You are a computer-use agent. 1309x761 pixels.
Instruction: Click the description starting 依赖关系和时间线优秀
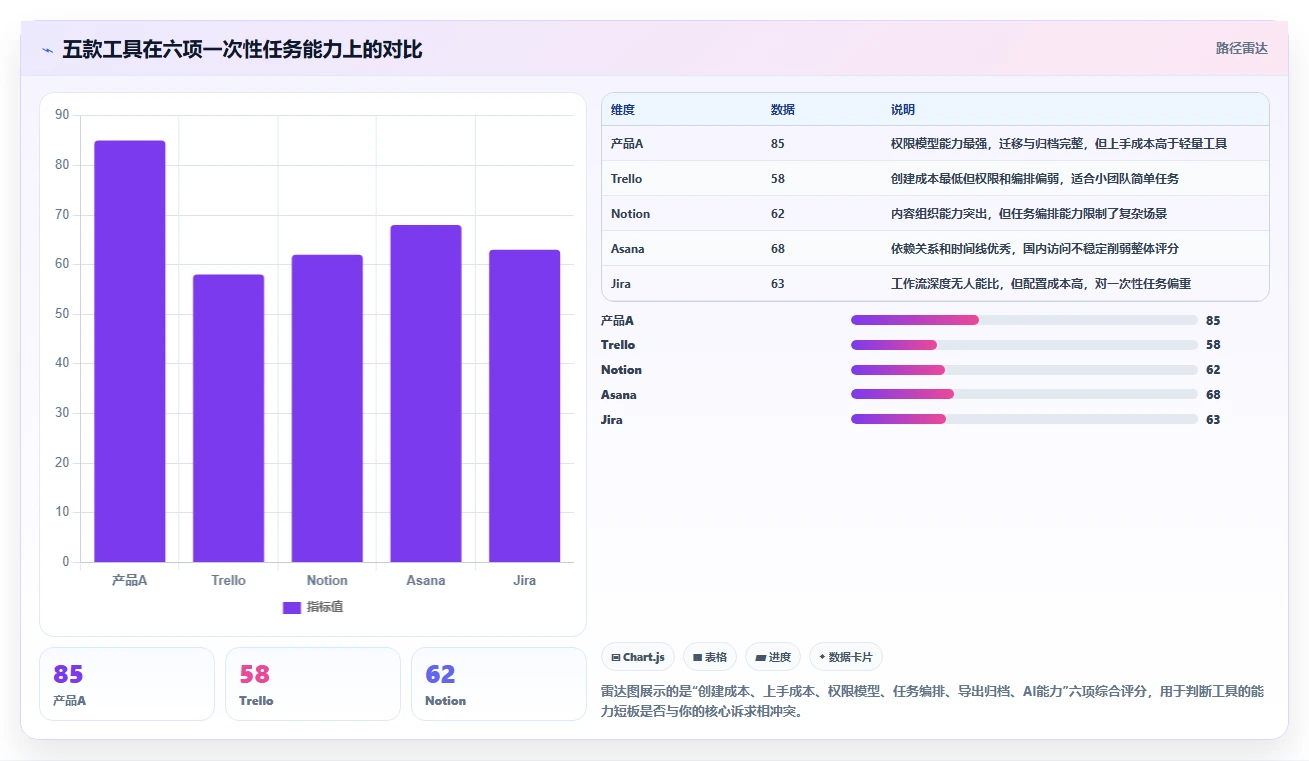pos(1035,249)
